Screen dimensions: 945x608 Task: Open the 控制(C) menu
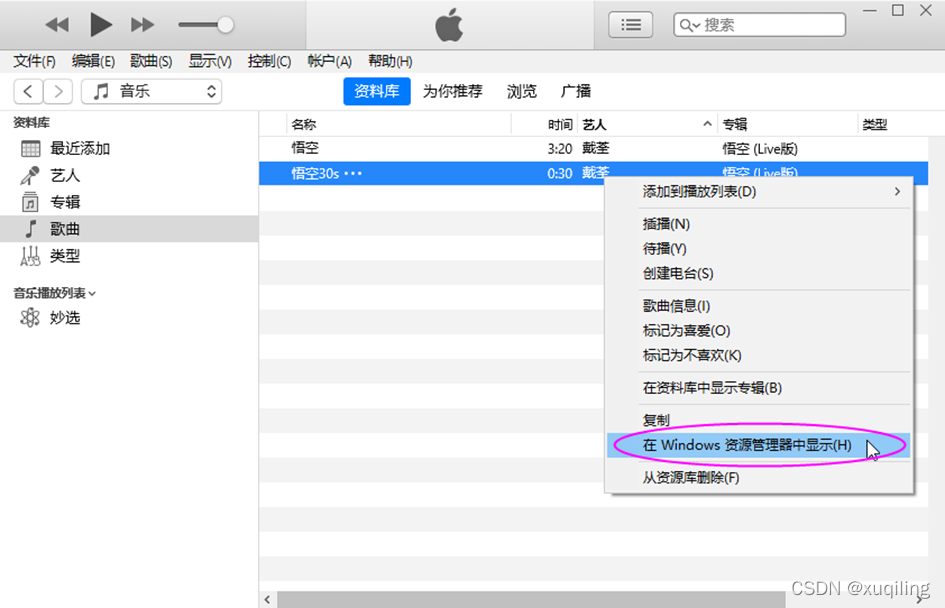click(x=269, y=61)
